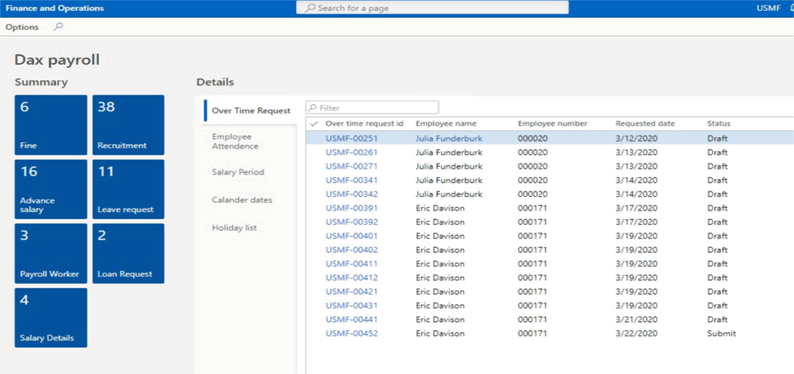Select the Holiday list tab
The width and height of the screenshot is (794, 374).
[x=234, y=228]
